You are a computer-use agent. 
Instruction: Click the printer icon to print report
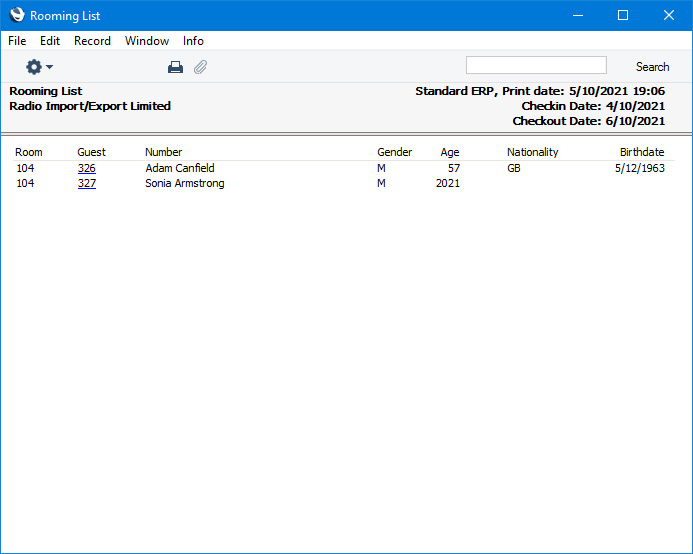(x=175, y=67)
